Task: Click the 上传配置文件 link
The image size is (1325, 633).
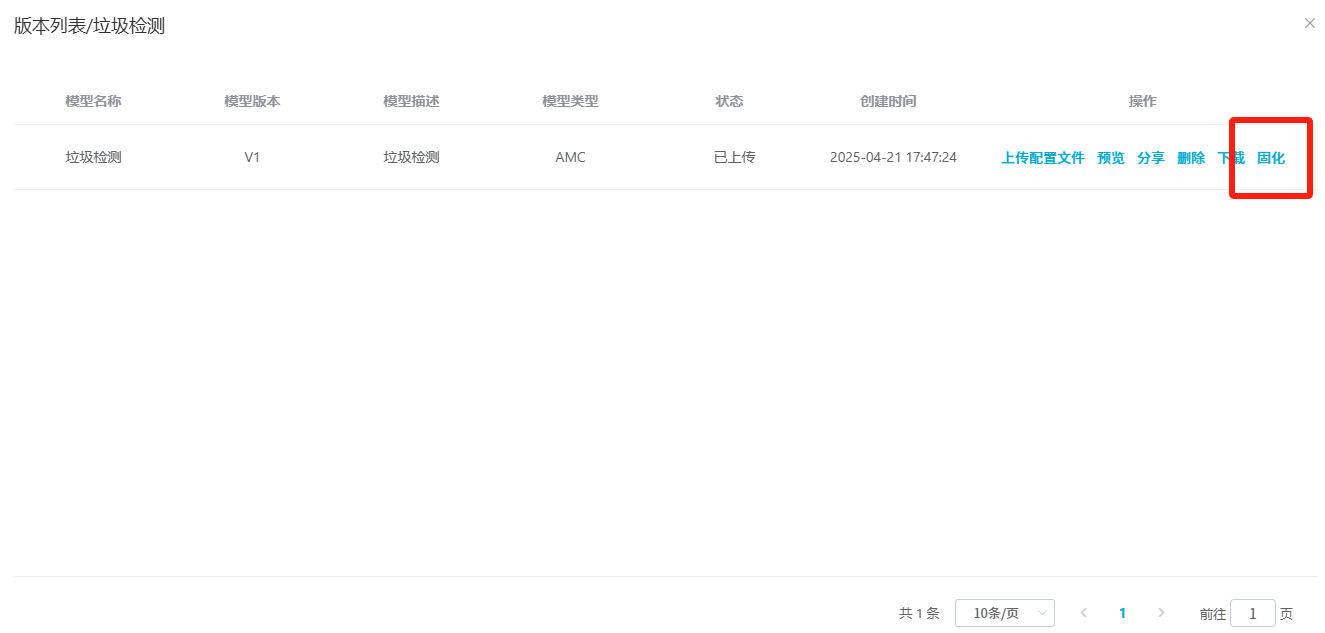Action: coord(1042,158)
